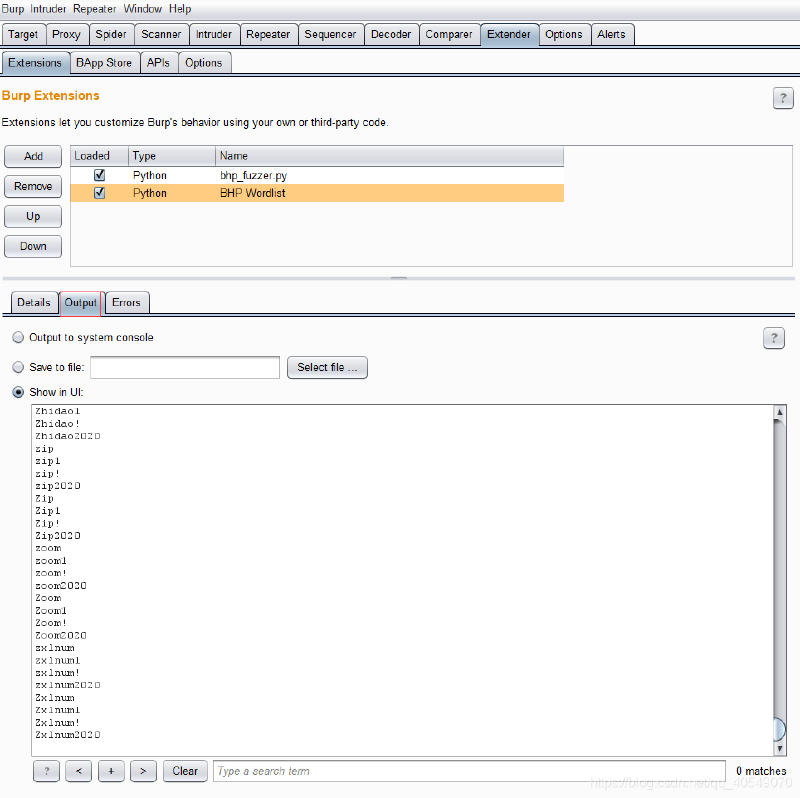Viewport: 800px width, 798px height.
Task: Click the Zhidao2020 line in output
Action: coord(68,436)
